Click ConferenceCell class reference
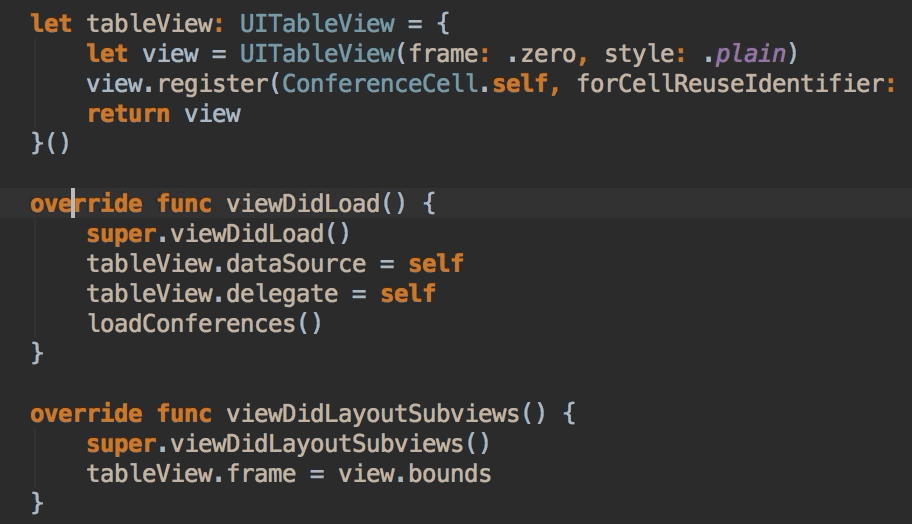 click(380, 84)
